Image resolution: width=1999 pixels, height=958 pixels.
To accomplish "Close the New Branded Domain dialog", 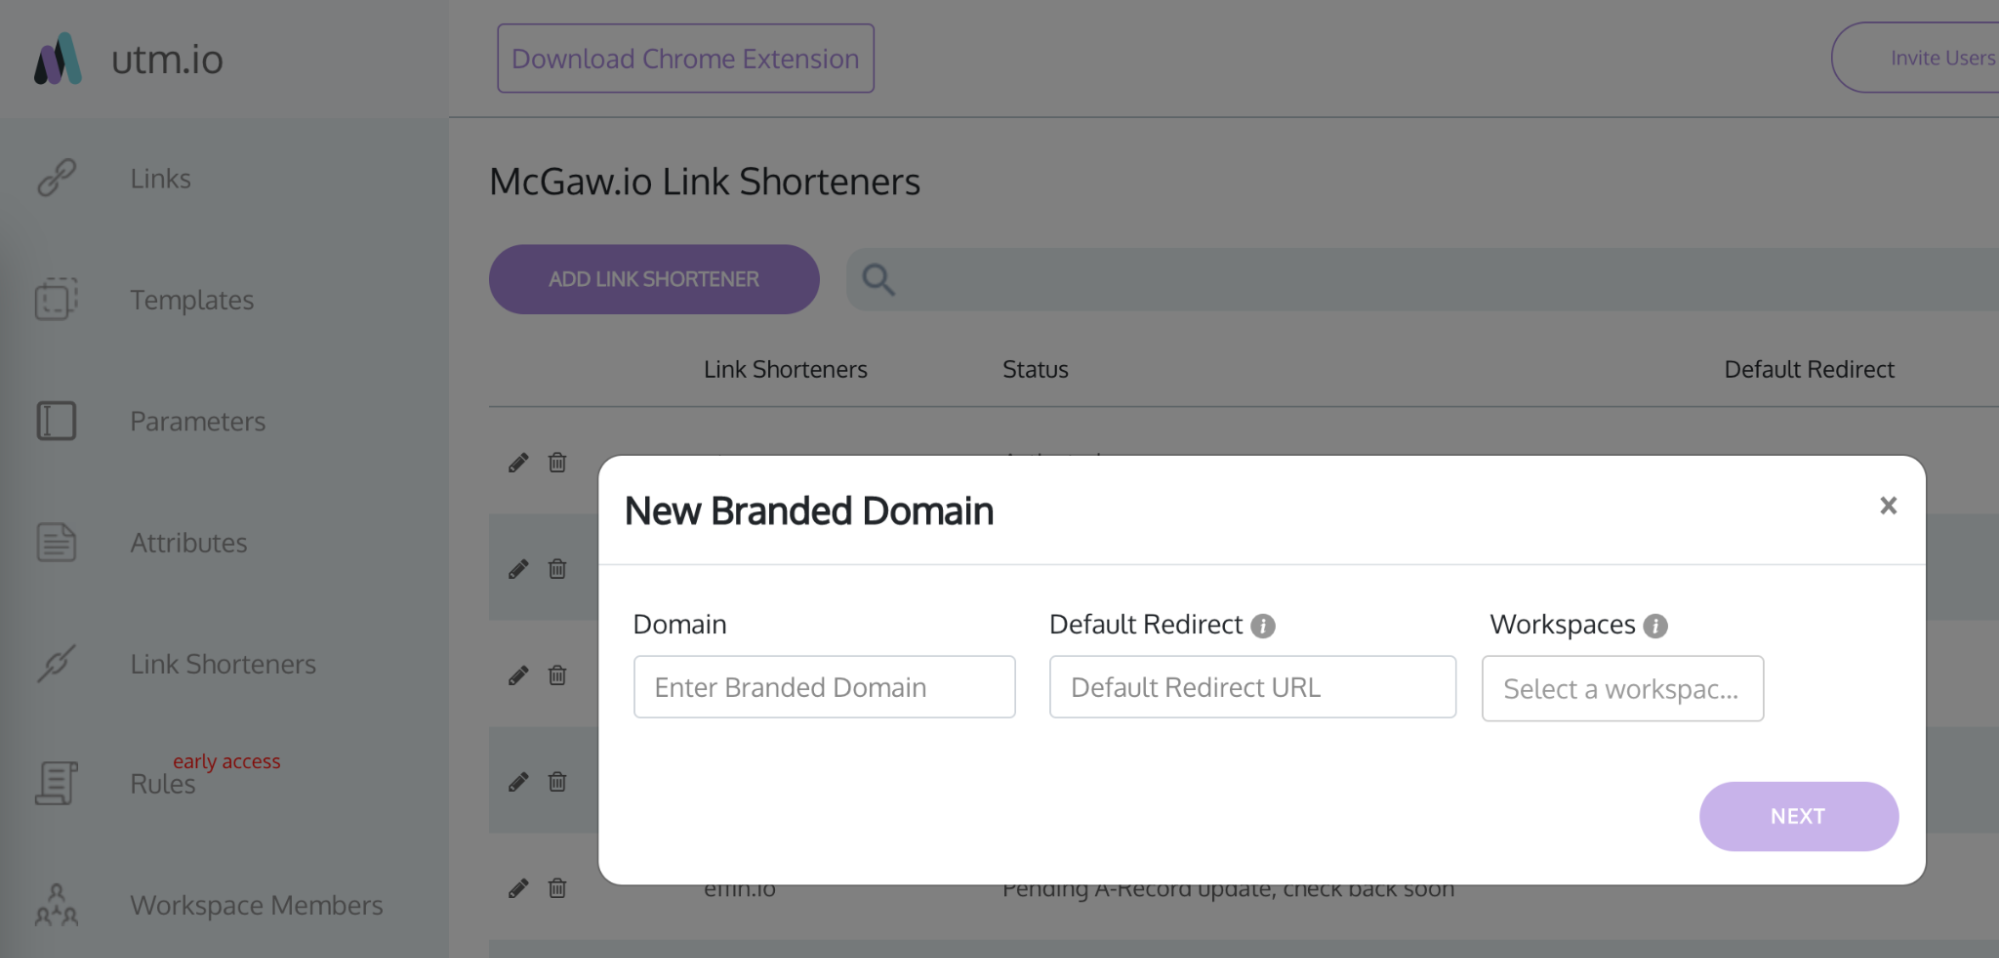I will (x=1888, y=505).
